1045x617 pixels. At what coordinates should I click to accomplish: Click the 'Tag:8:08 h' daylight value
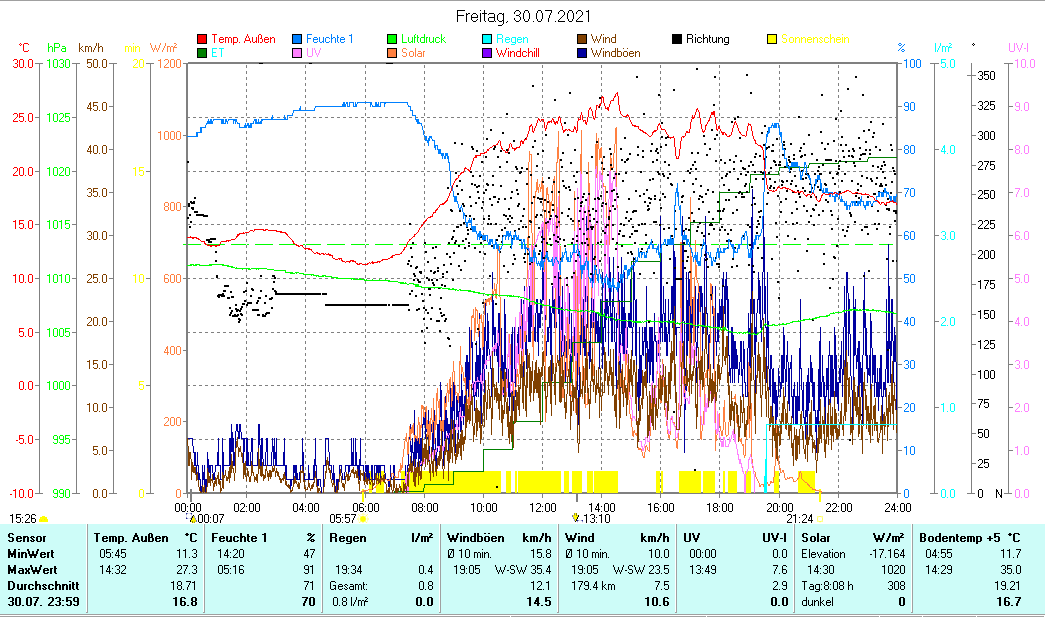827,586
